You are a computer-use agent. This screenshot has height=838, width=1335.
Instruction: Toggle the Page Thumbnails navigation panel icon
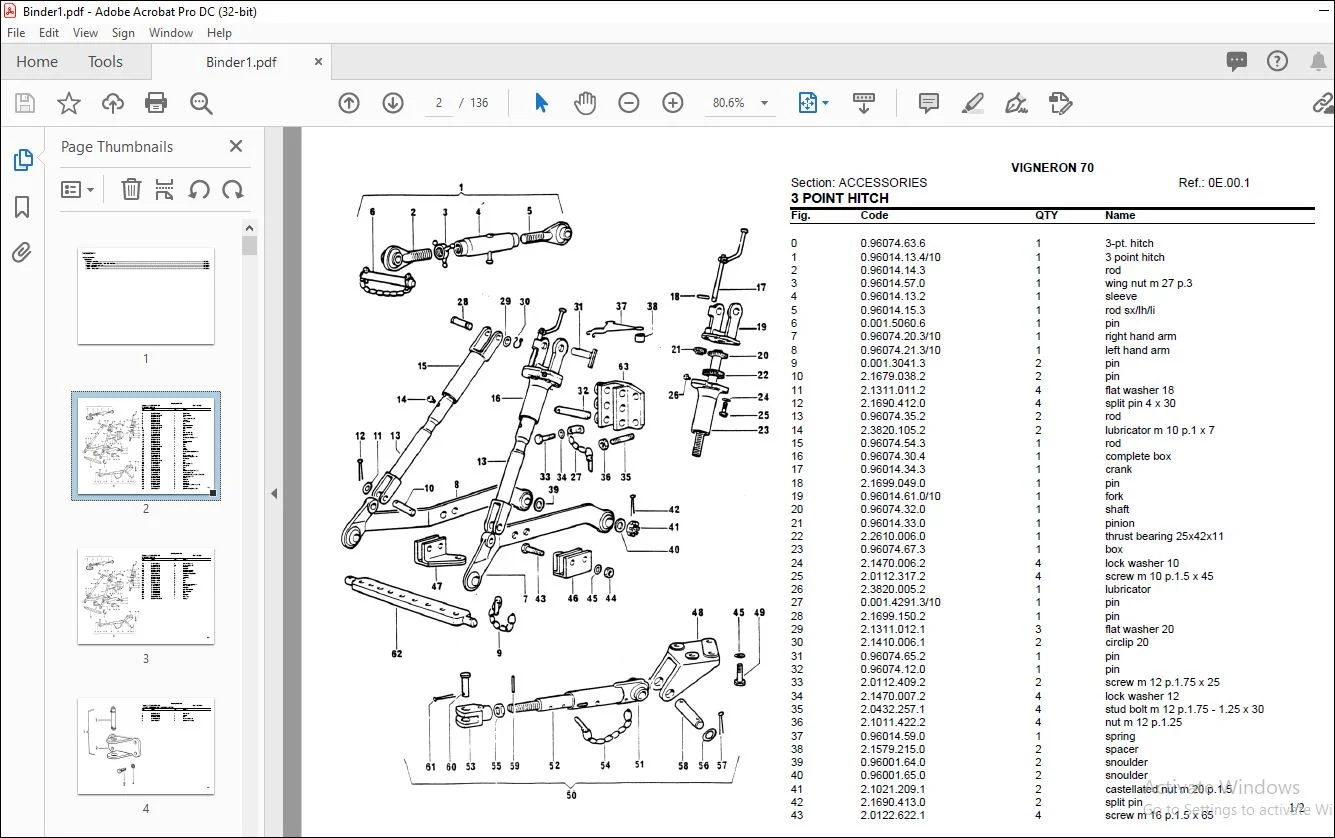pos(22,160)
